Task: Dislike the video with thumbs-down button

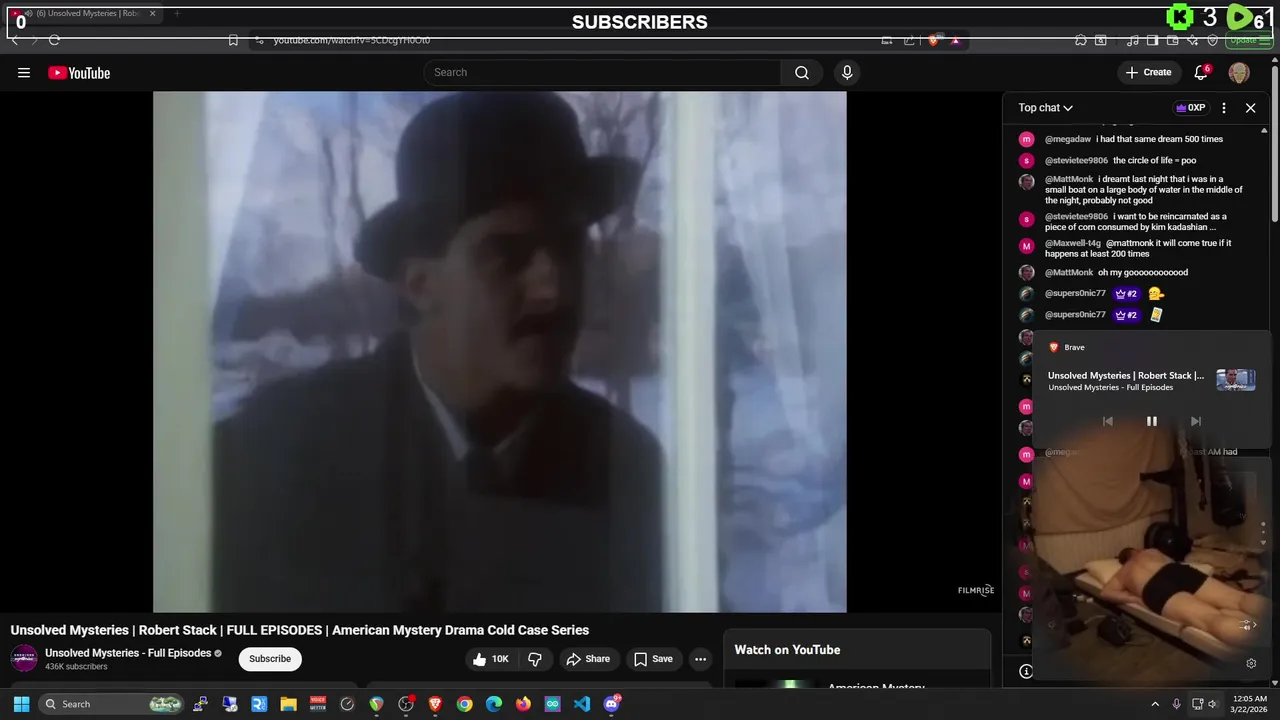Action: click(x=535, y=659)
